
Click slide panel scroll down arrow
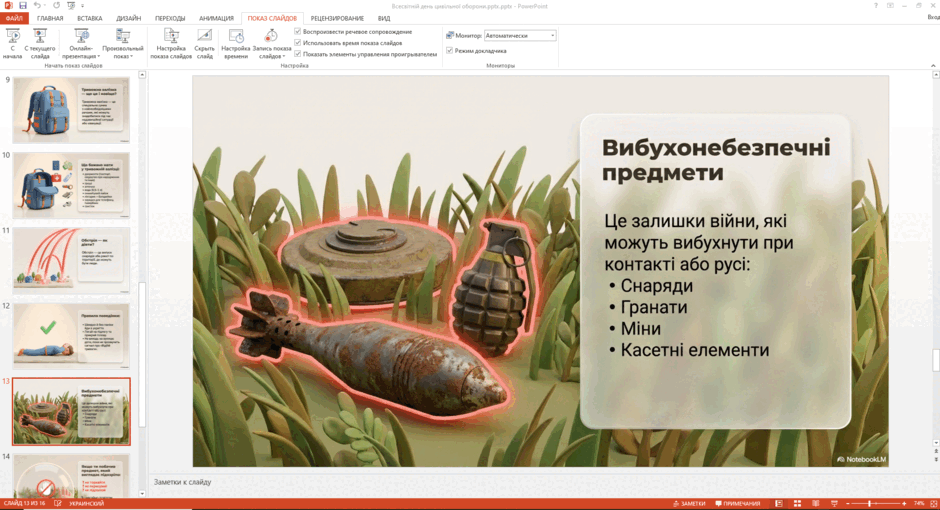pyautogui.click(x=142, y=494)
